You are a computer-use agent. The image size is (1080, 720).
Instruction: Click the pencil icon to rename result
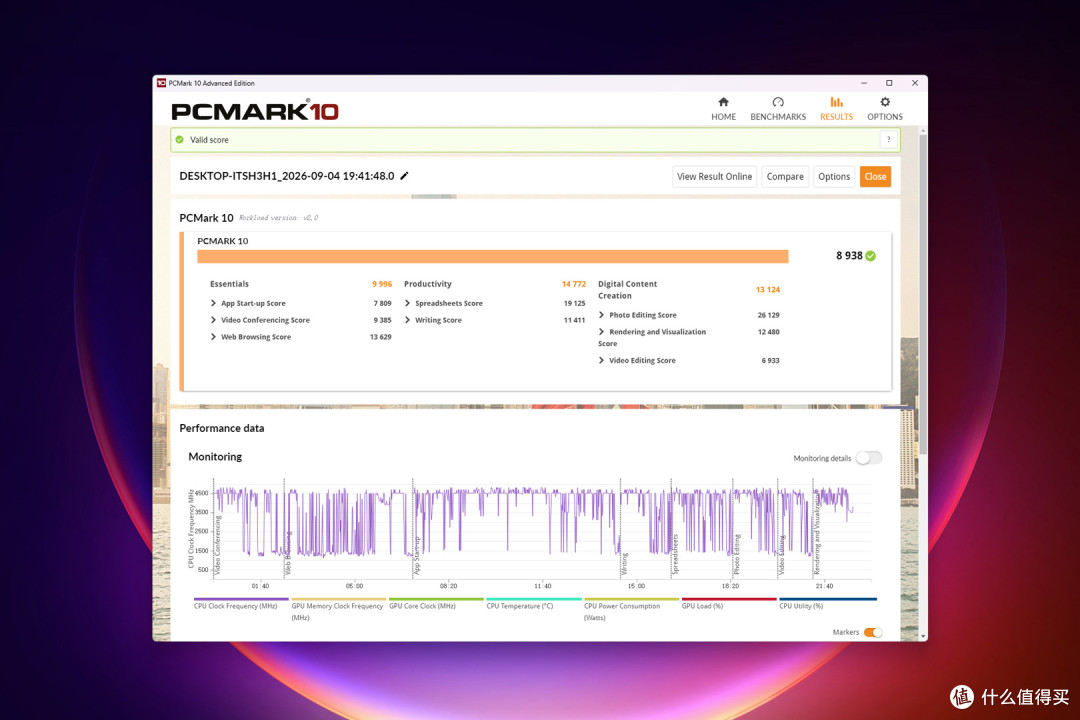(x=404, y=176)
